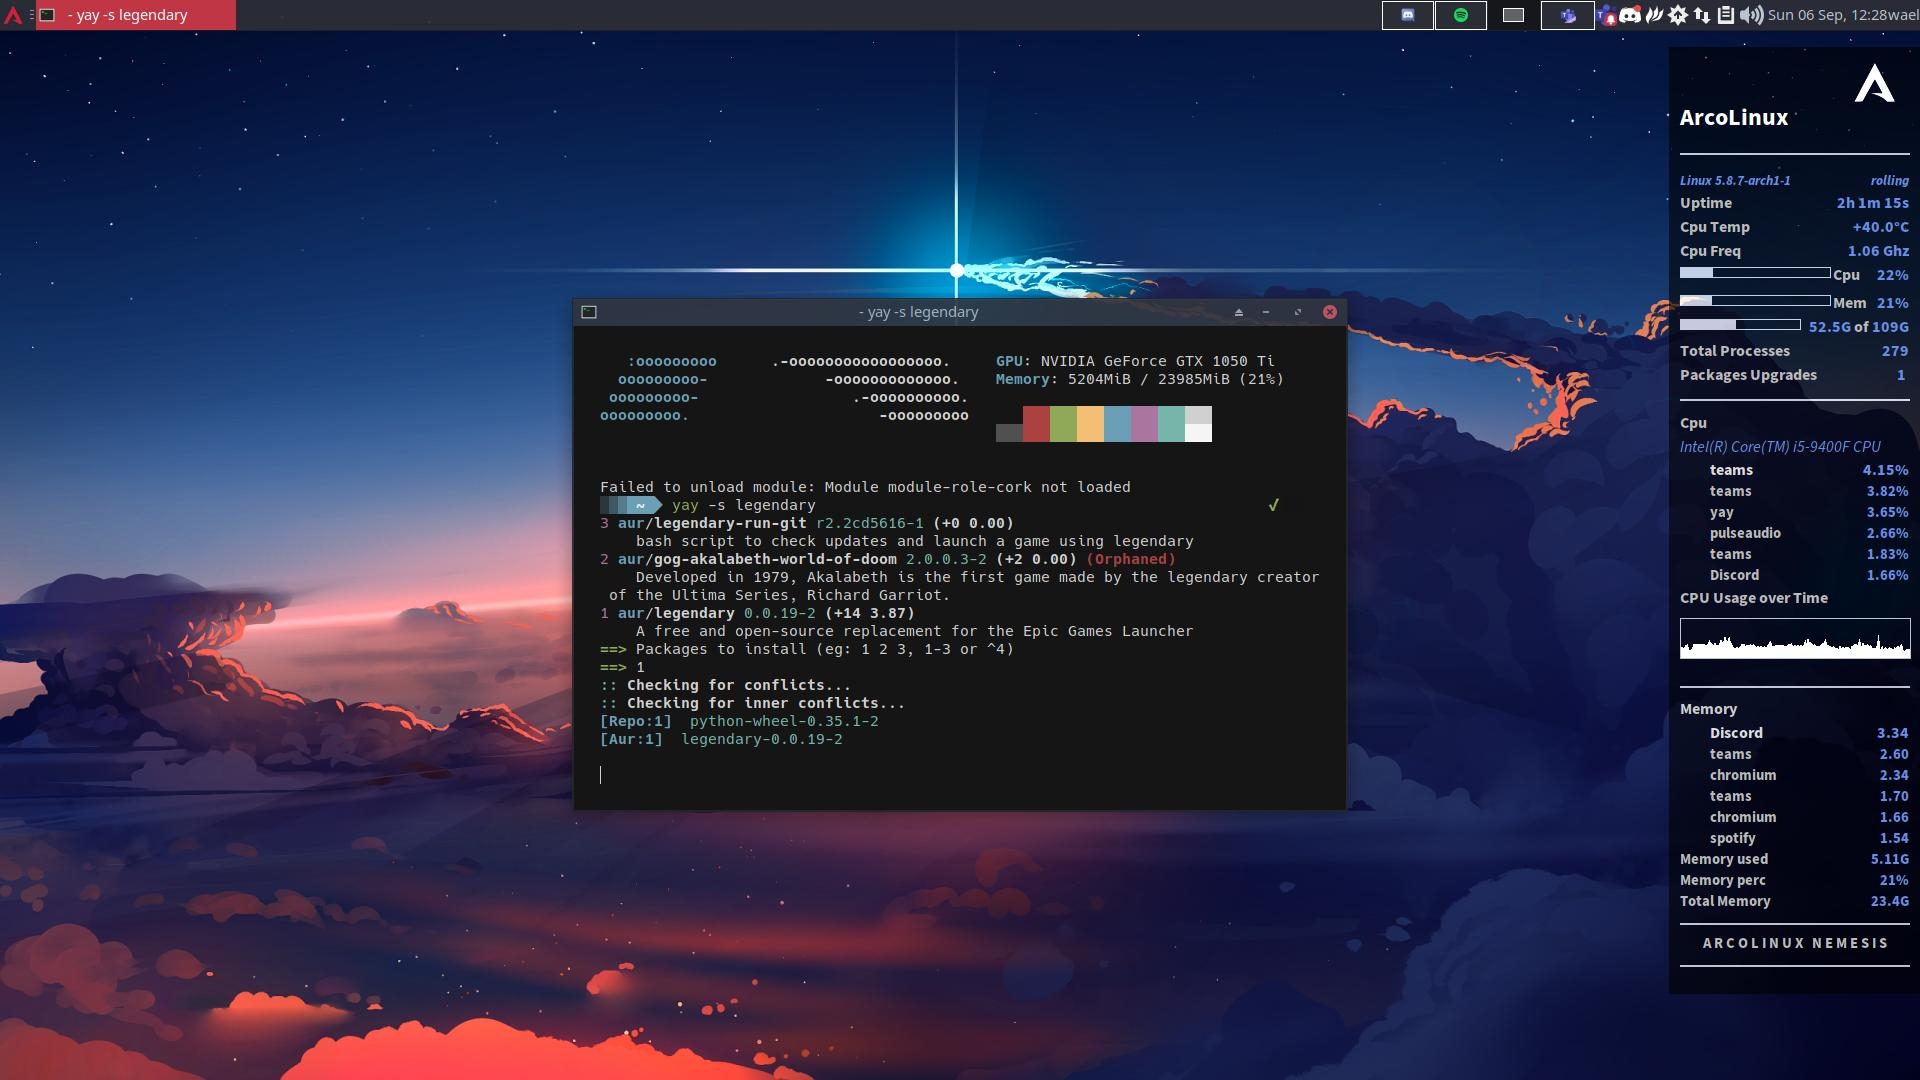This screenshot has width=1920, height=1080.
Task: Click the green checkmark in the terminal prompt
Action: pos(1274,505)
